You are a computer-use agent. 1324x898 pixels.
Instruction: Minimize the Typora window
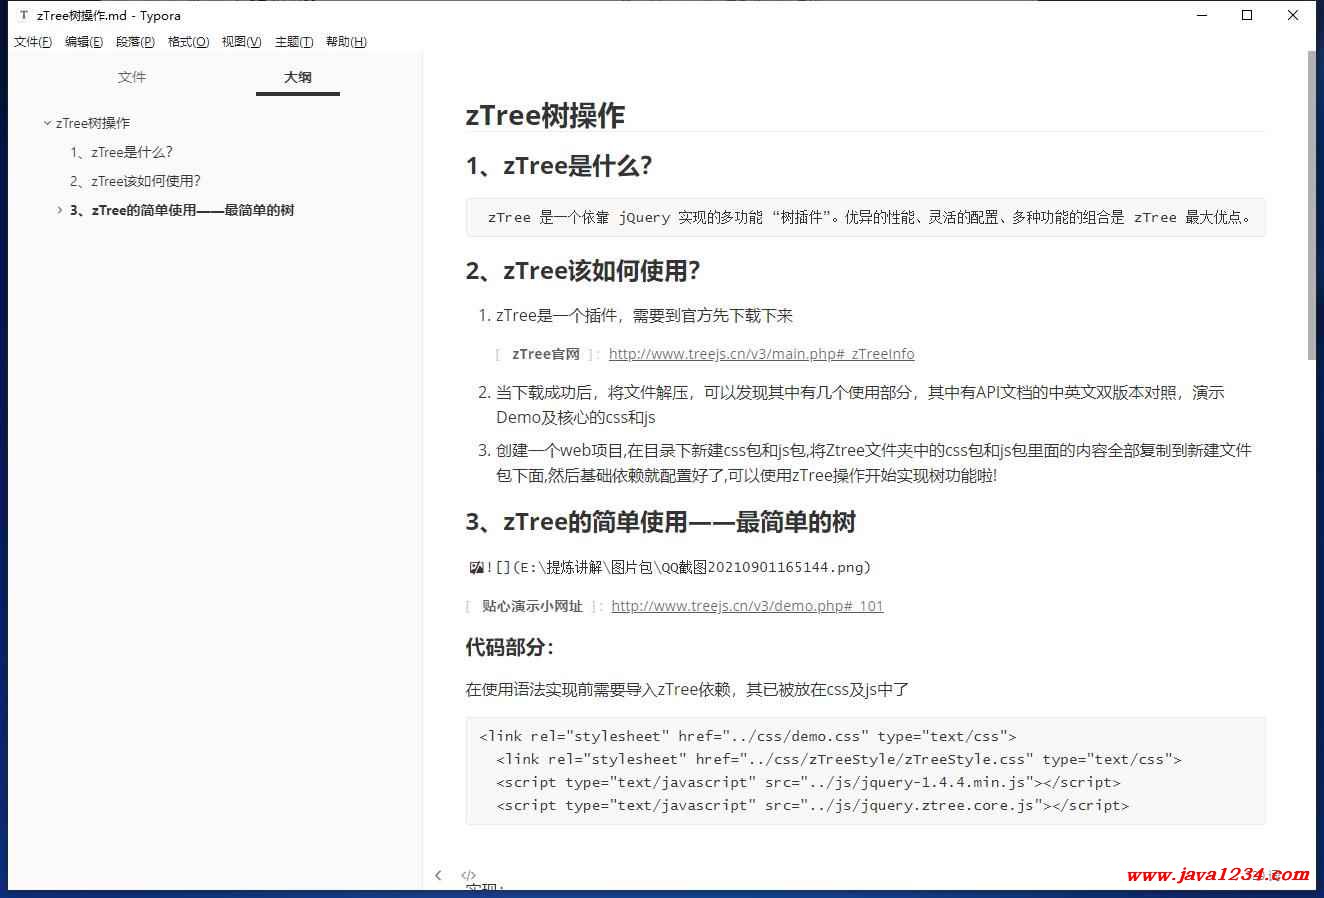tap(1202, 15)
